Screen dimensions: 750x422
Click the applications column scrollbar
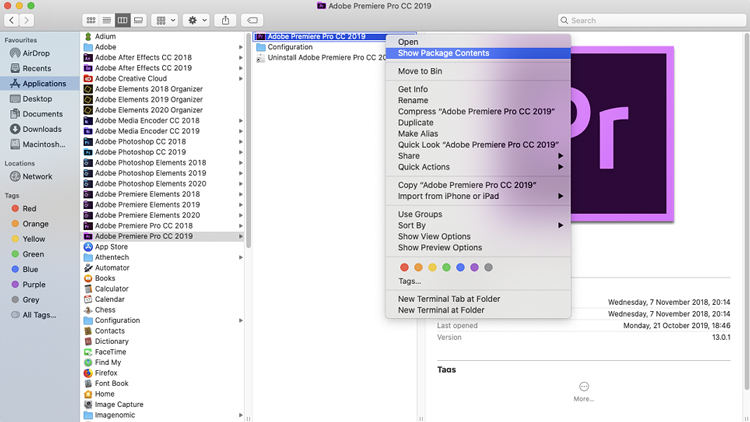248,140
